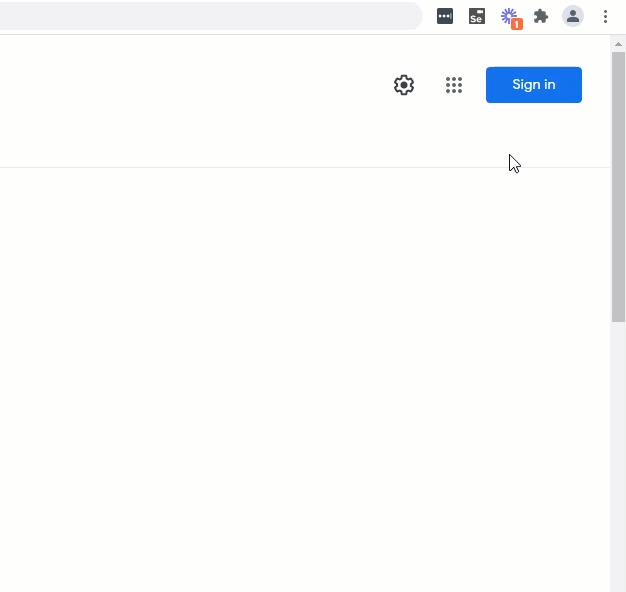Click the blank page area below the divider

(305, 379)
